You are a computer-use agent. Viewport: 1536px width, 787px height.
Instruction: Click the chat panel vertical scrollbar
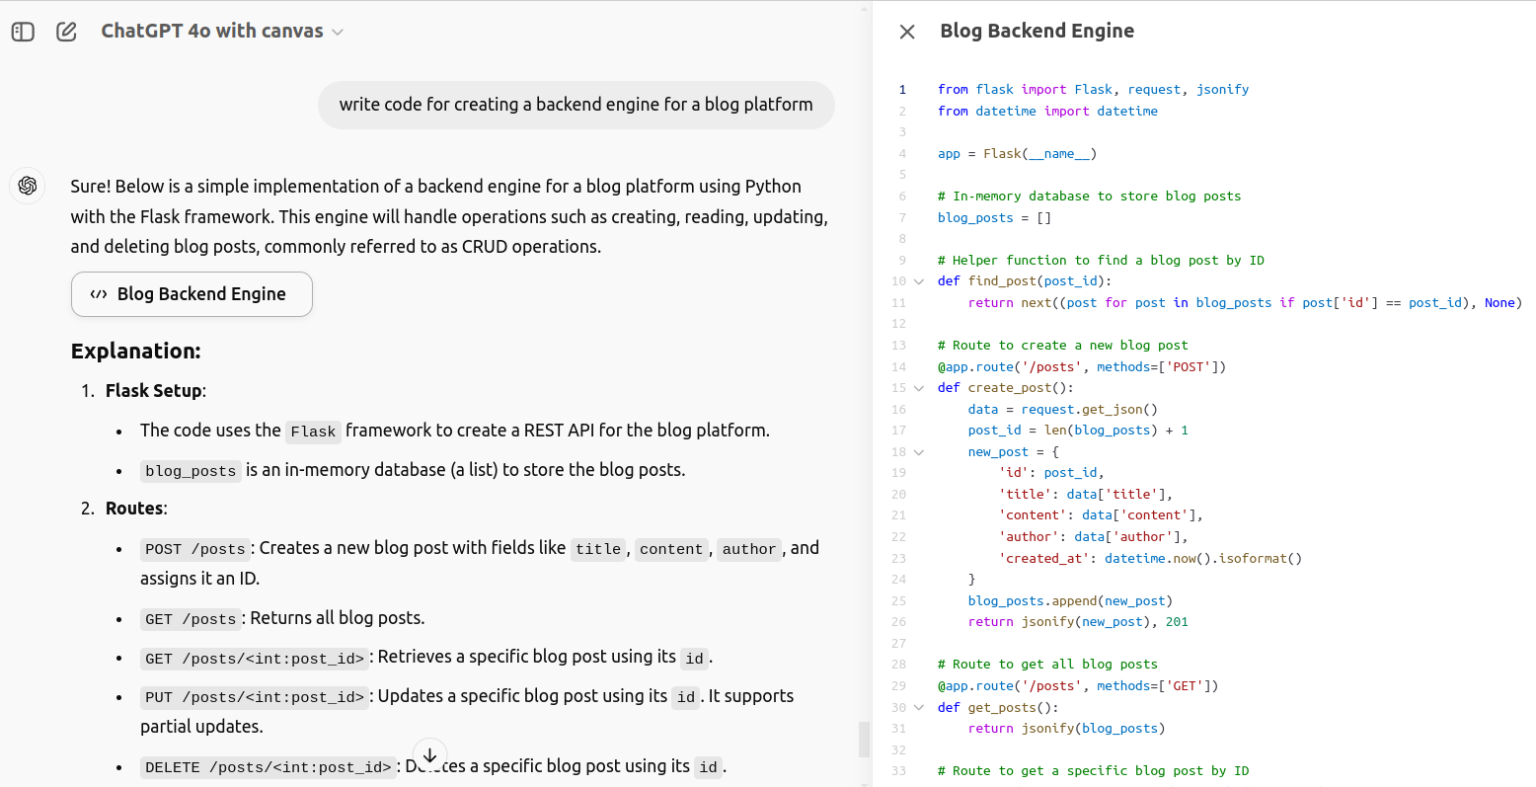[x=864, y=739]
